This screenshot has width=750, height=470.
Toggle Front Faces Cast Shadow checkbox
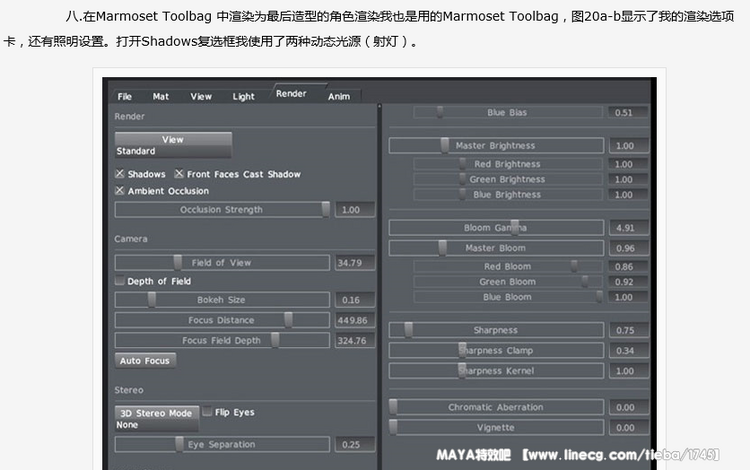179,174
